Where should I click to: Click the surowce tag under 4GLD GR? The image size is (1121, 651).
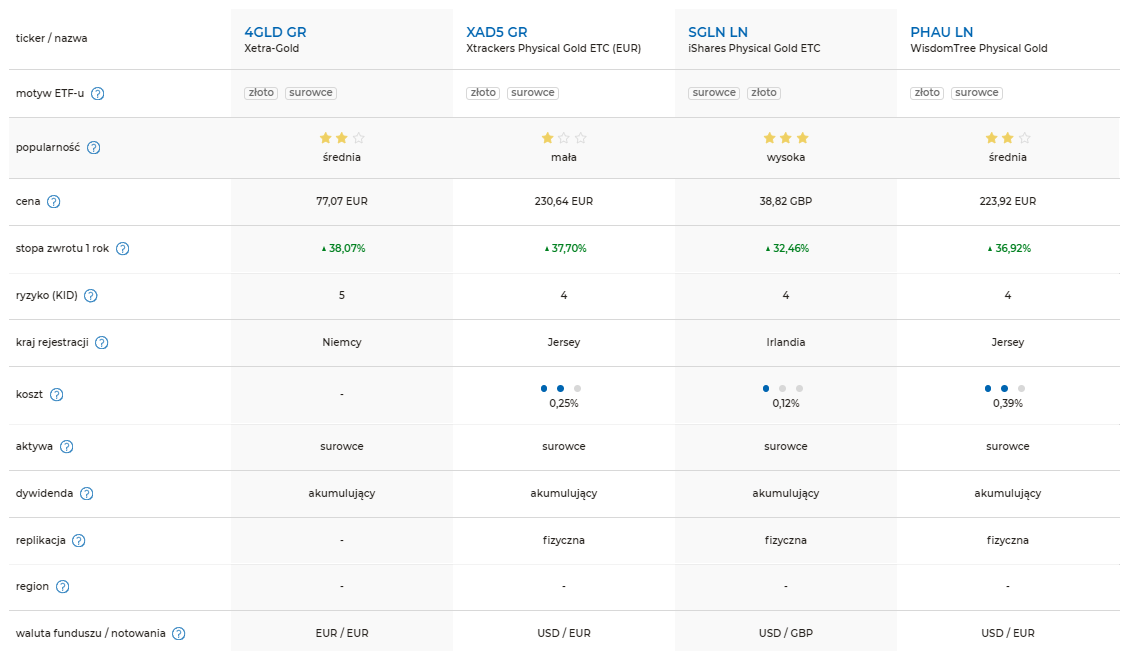click(311, 93)
